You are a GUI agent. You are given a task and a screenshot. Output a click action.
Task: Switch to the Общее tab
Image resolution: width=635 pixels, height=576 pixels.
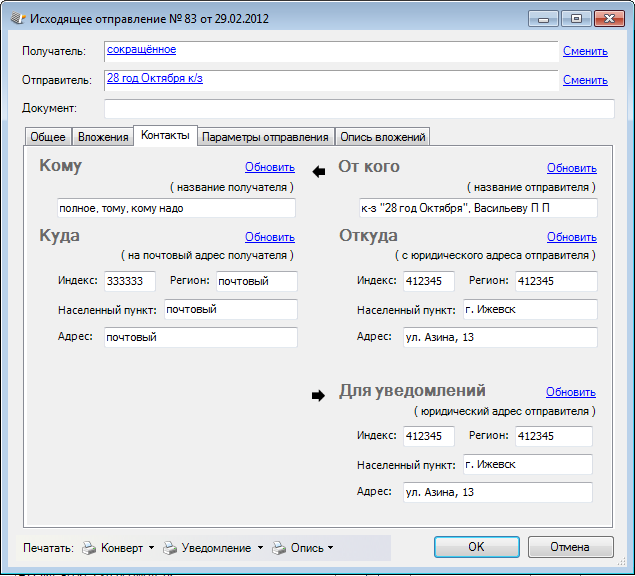click(48, 137)
